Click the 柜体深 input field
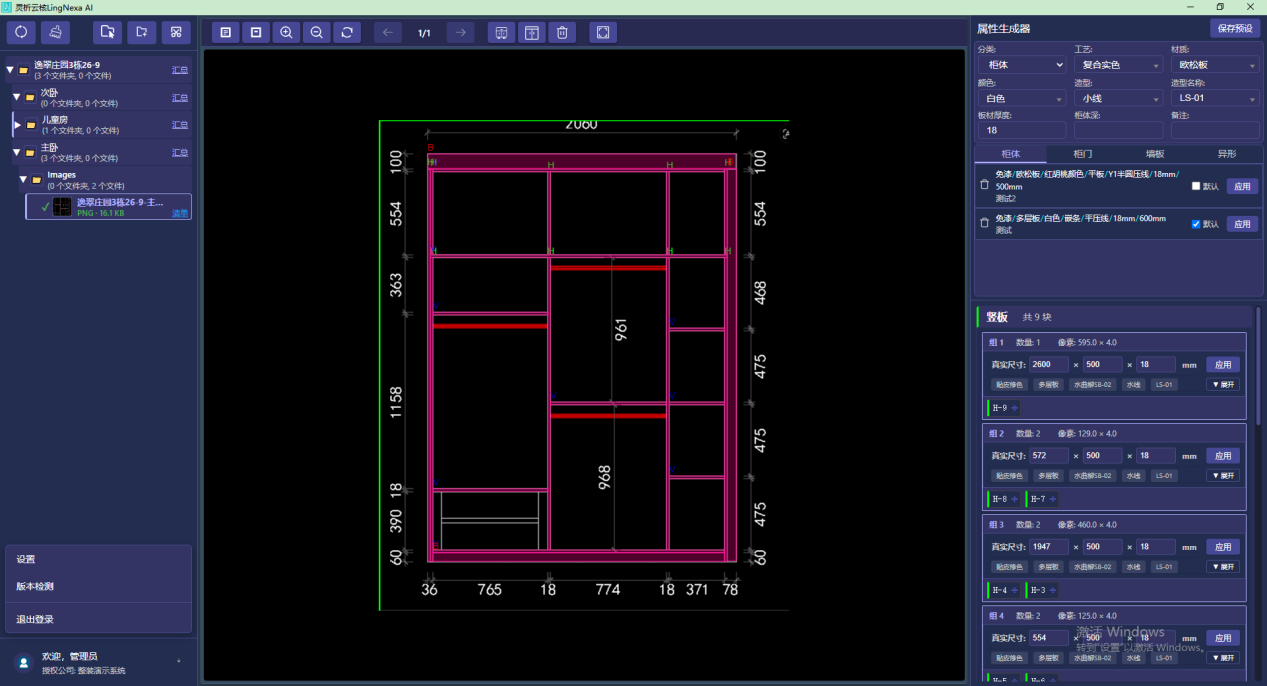 [1117, 130]
